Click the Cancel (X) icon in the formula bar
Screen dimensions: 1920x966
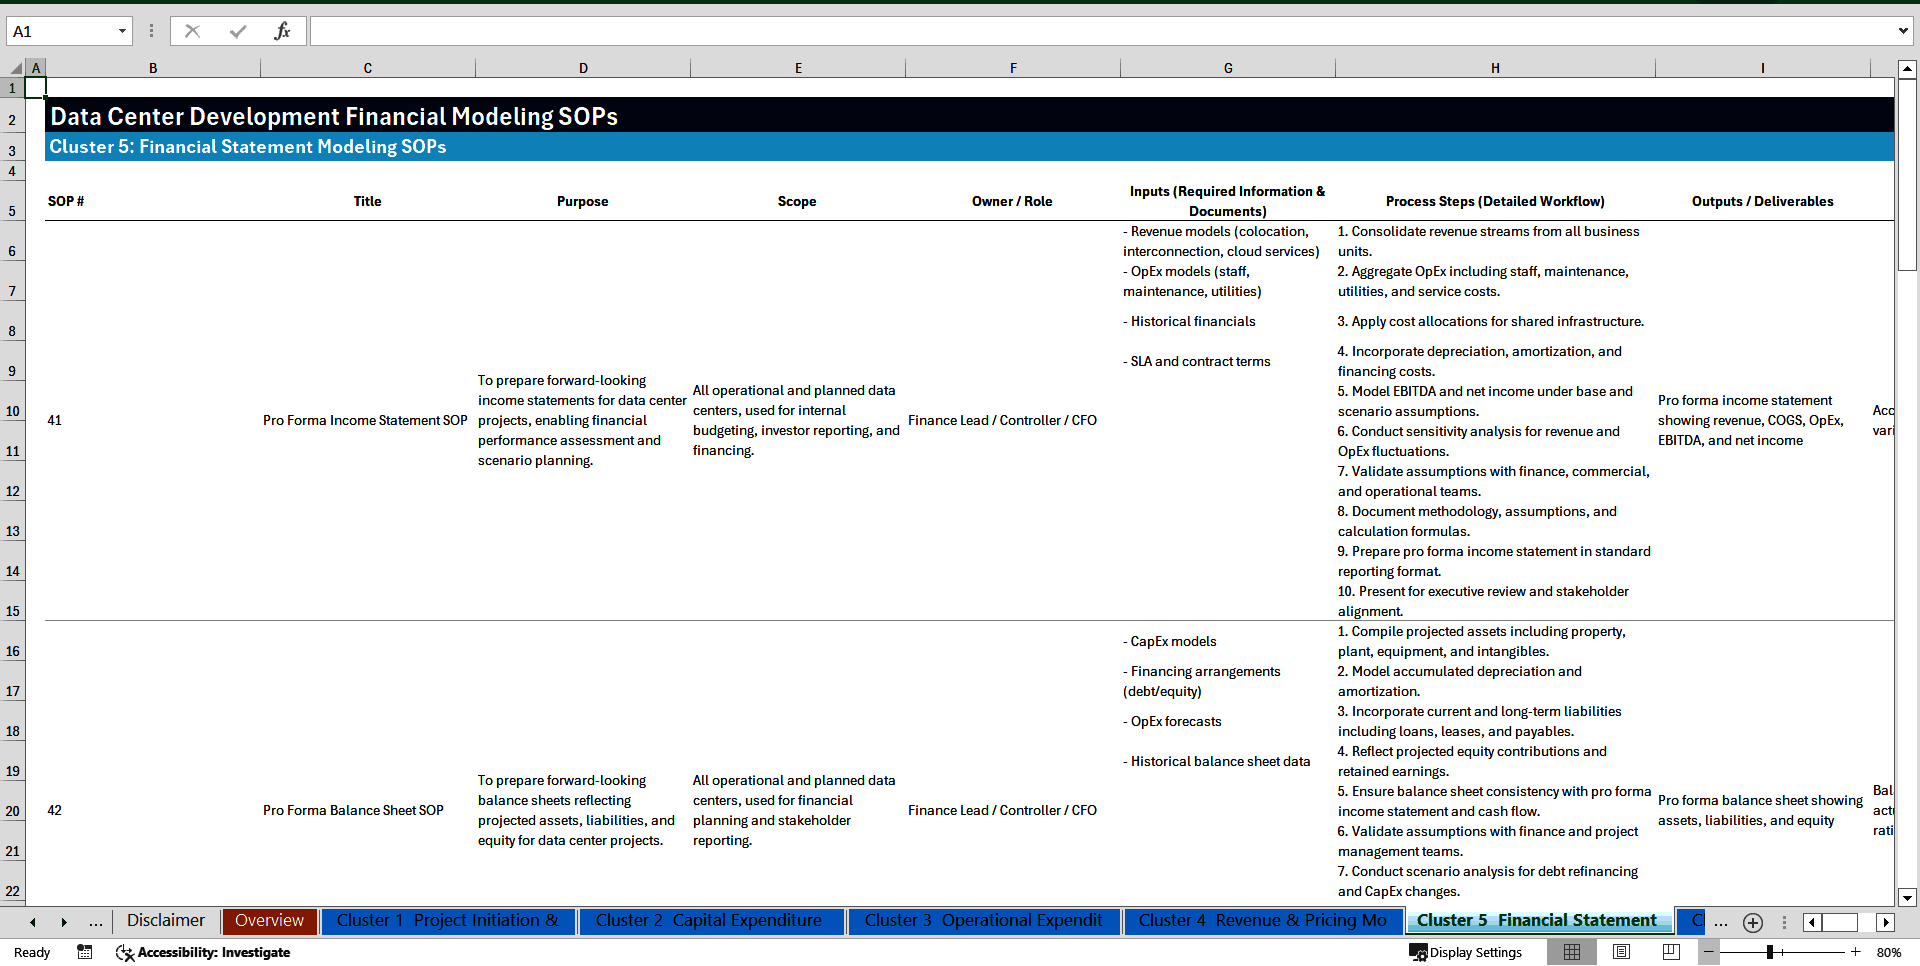[x=192, y=30]
